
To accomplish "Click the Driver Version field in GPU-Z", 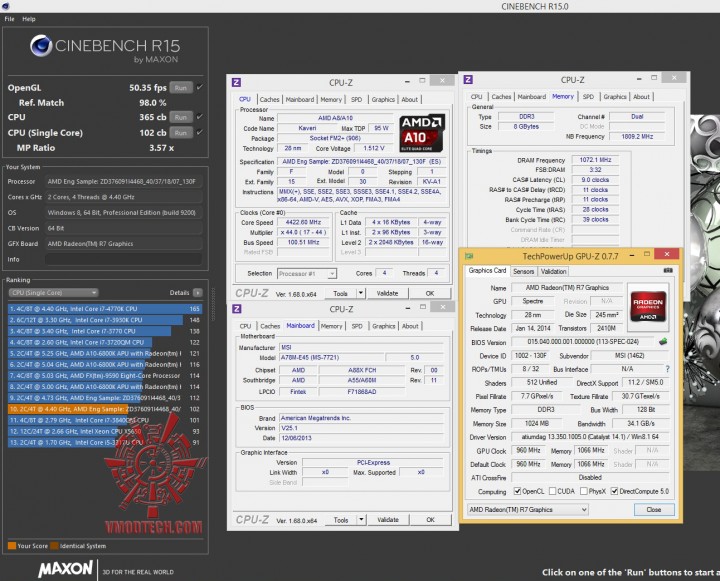I will (590, 437).
